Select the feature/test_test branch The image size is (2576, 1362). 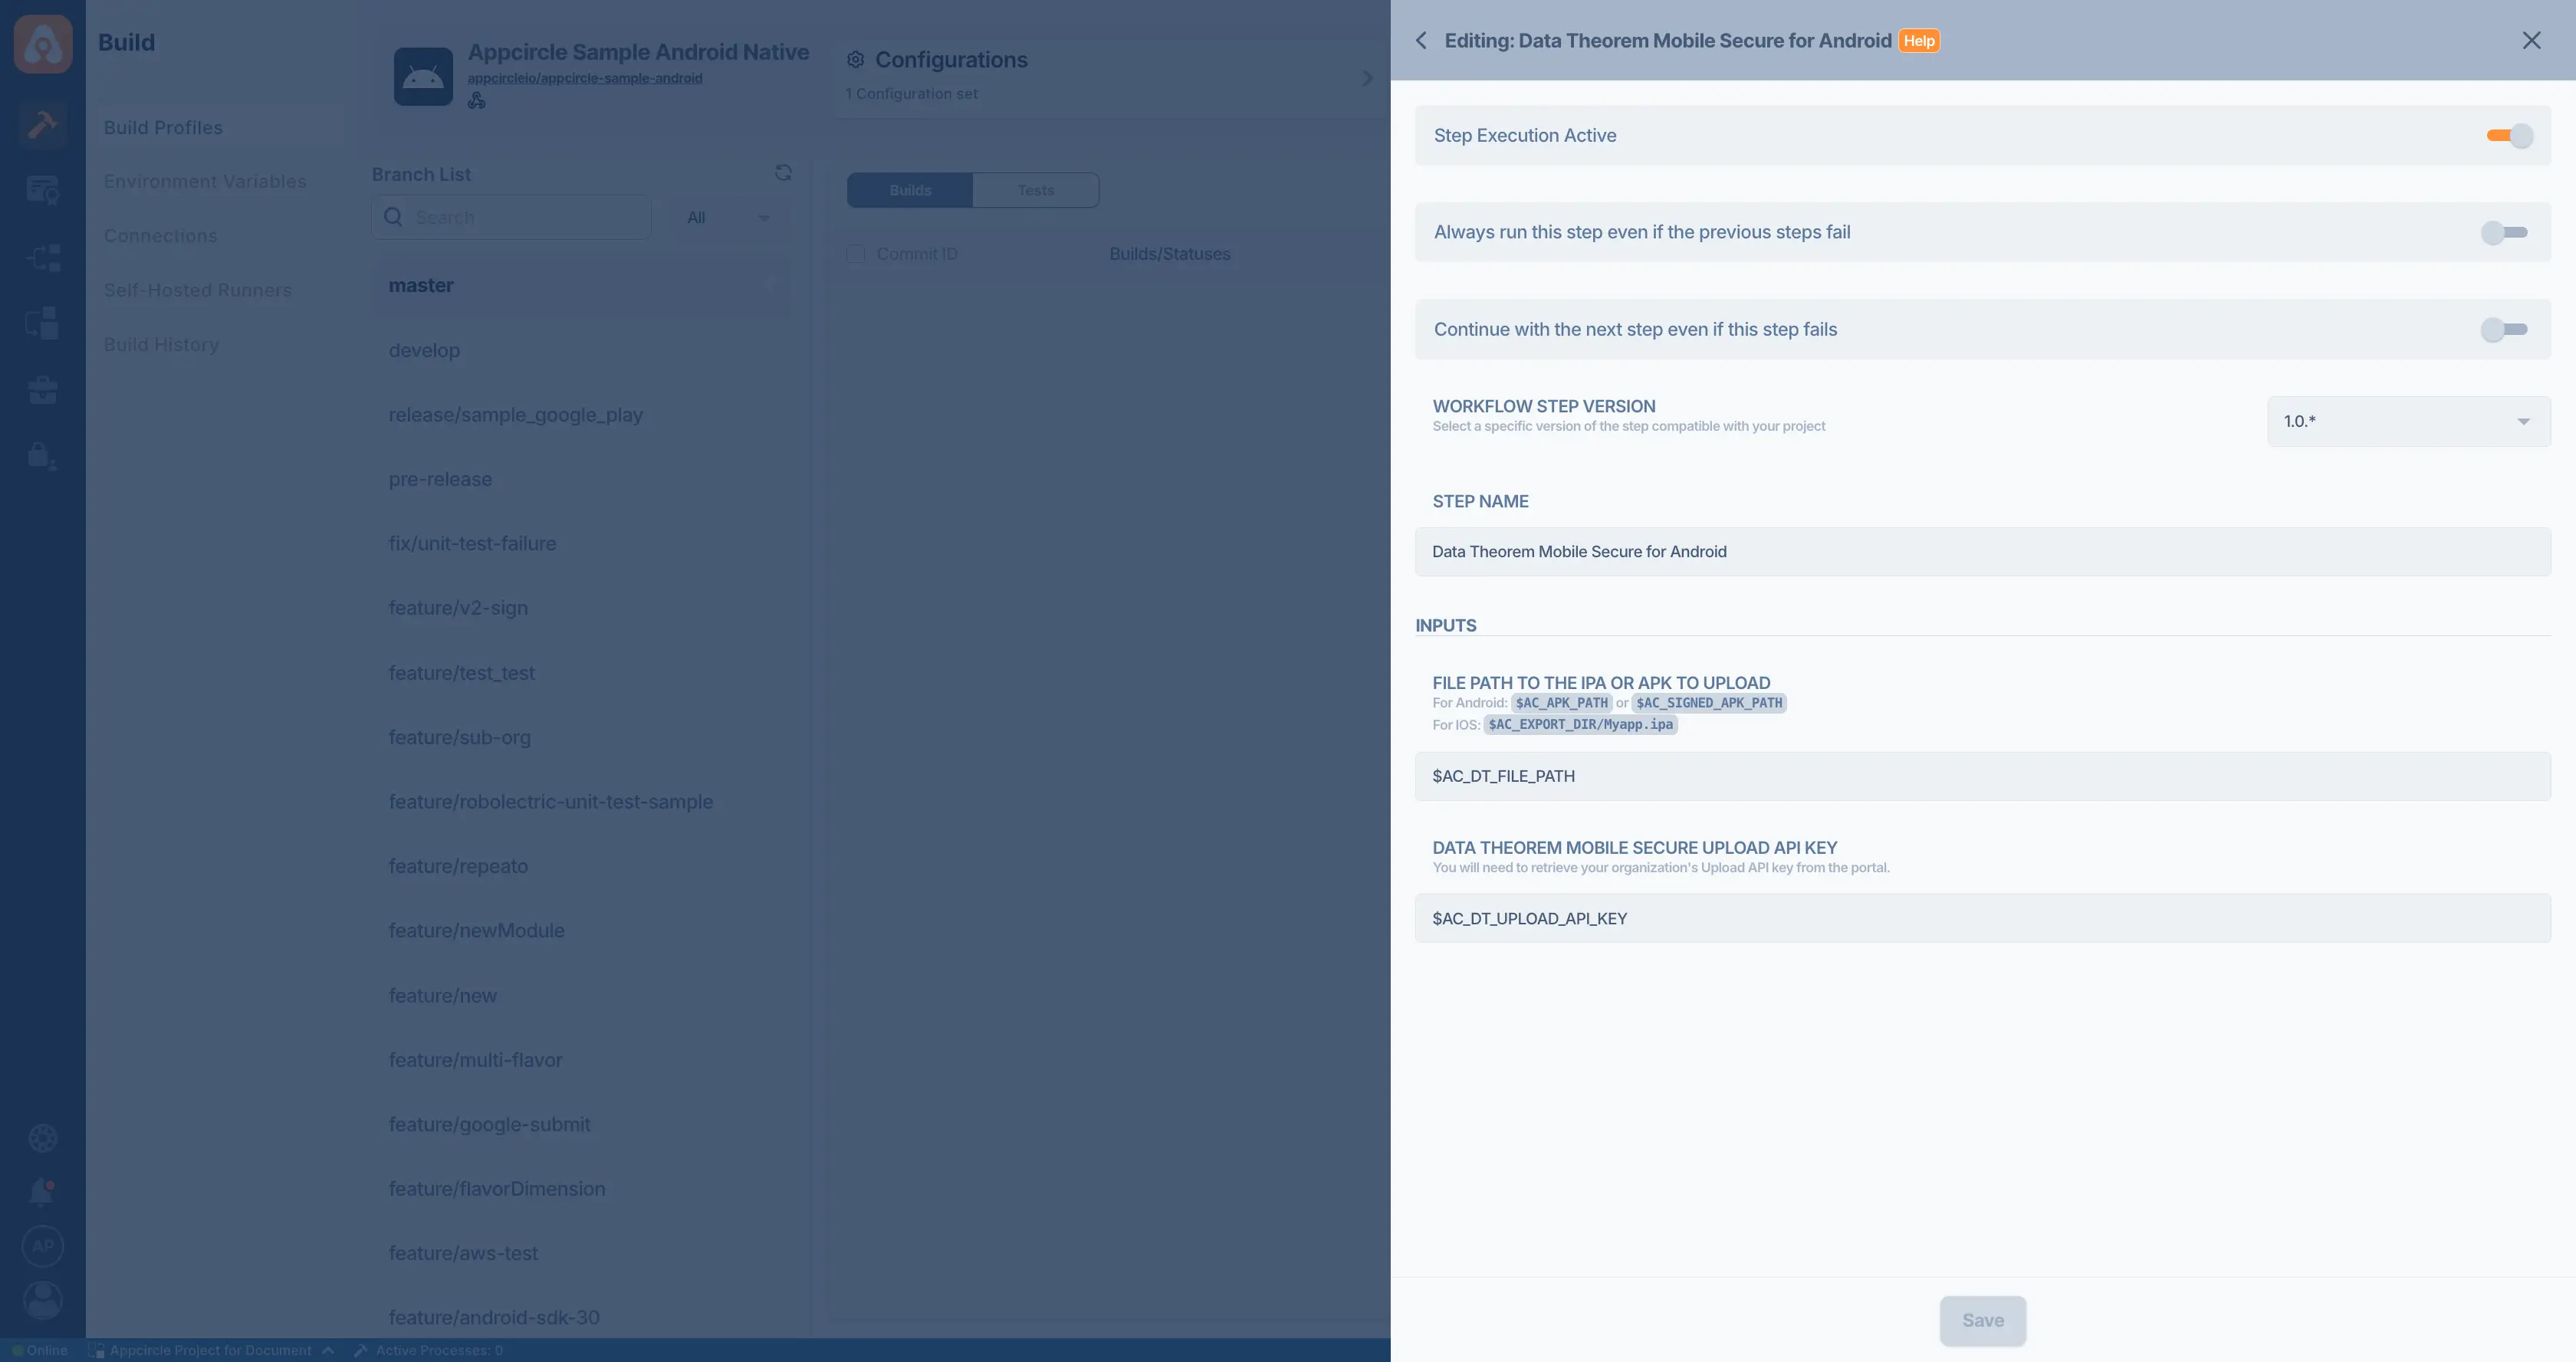462,672
